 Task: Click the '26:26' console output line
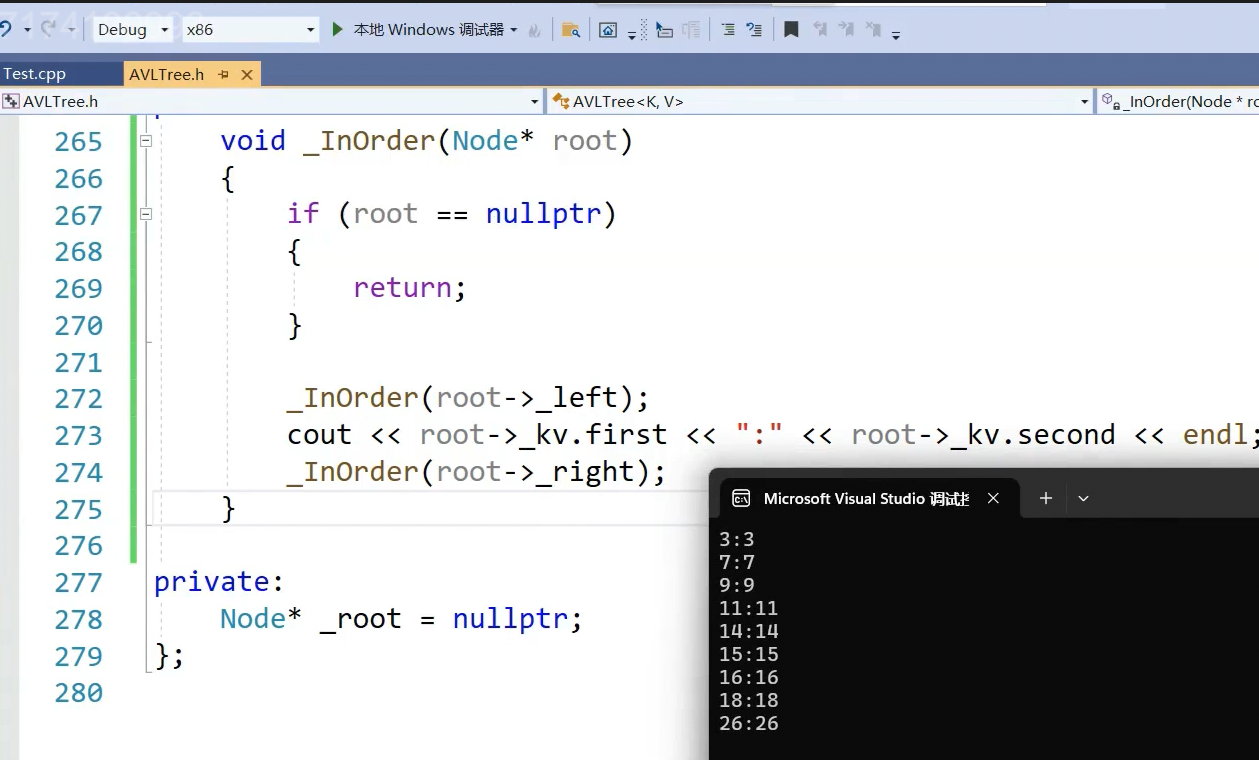point(748,723)
